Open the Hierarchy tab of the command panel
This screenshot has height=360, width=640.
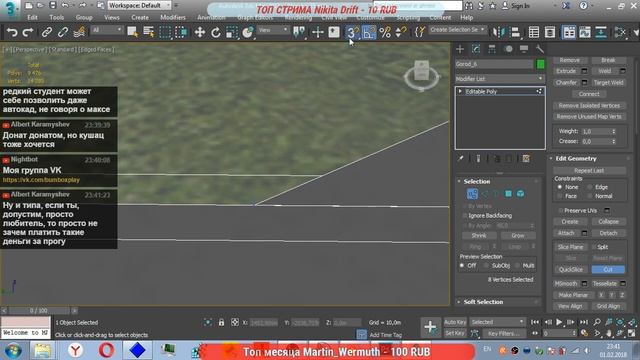click(492, 49)
